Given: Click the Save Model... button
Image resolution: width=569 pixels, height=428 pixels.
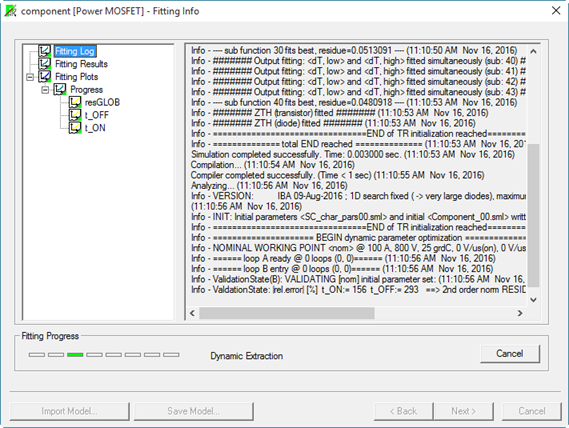Looking at the screenshot, I should 193,411.
